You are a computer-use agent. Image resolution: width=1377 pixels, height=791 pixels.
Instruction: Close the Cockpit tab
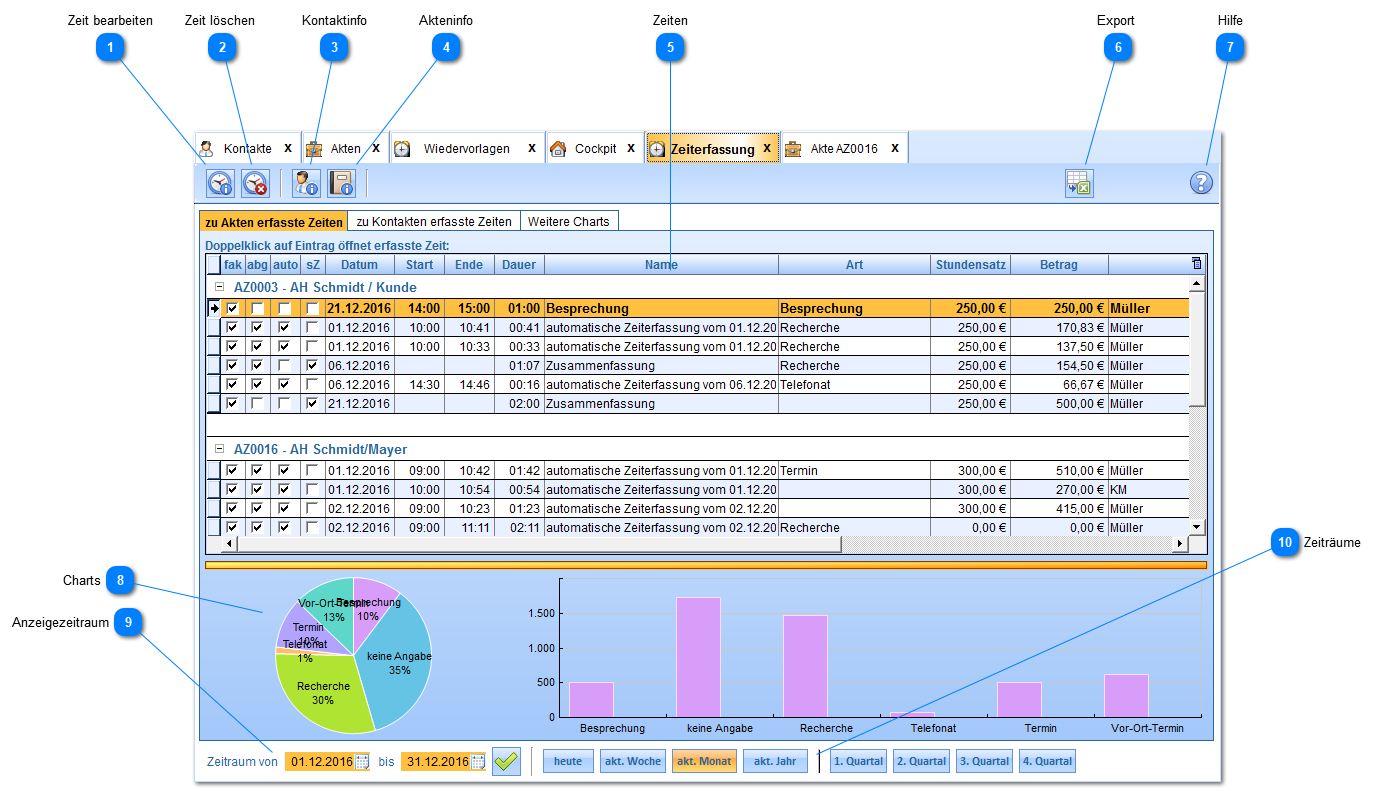(631, 148)
